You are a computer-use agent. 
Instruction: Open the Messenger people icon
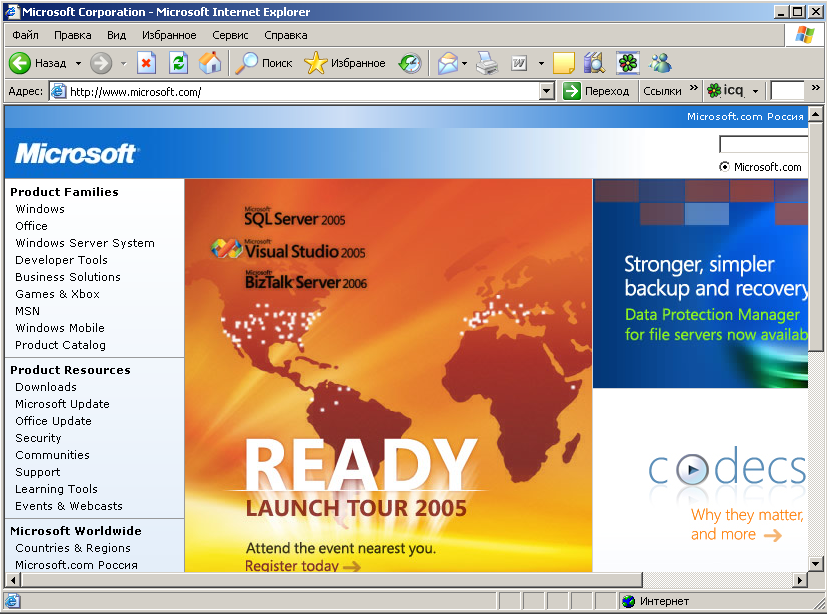tap(660, 63)
